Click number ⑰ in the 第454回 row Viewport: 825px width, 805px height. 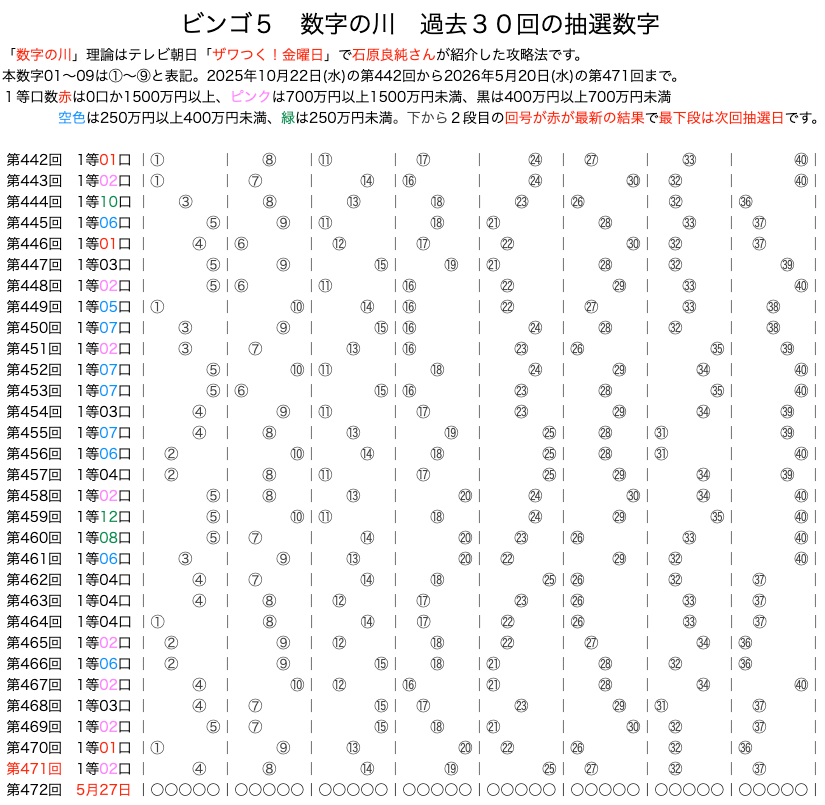[424, 412]
